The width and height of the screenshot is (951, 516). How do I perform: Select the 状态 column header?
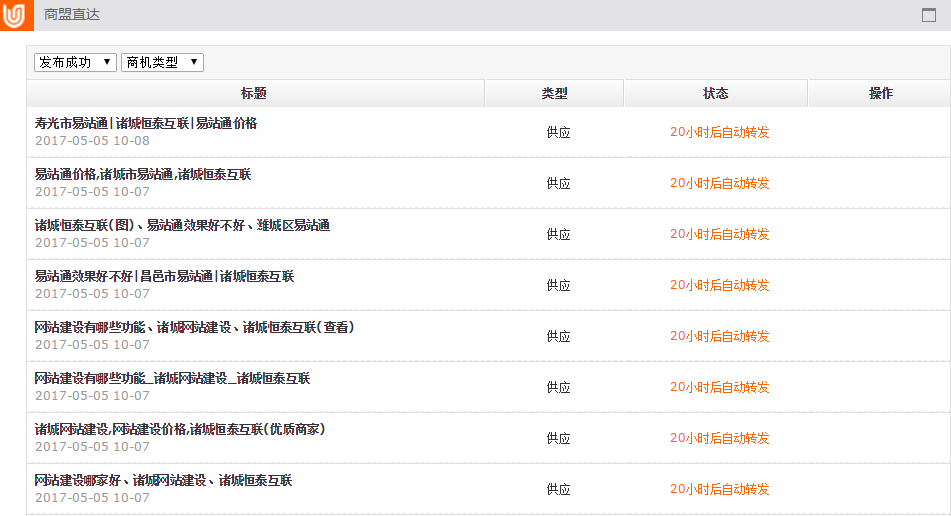pos(715,93)
